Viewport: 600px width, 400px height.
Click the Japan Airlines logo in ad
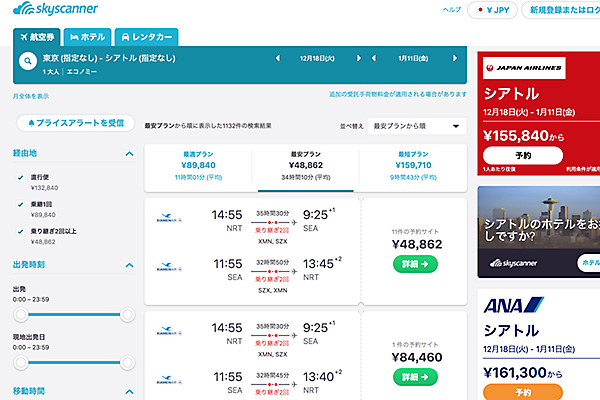click(x=524, y=68)
